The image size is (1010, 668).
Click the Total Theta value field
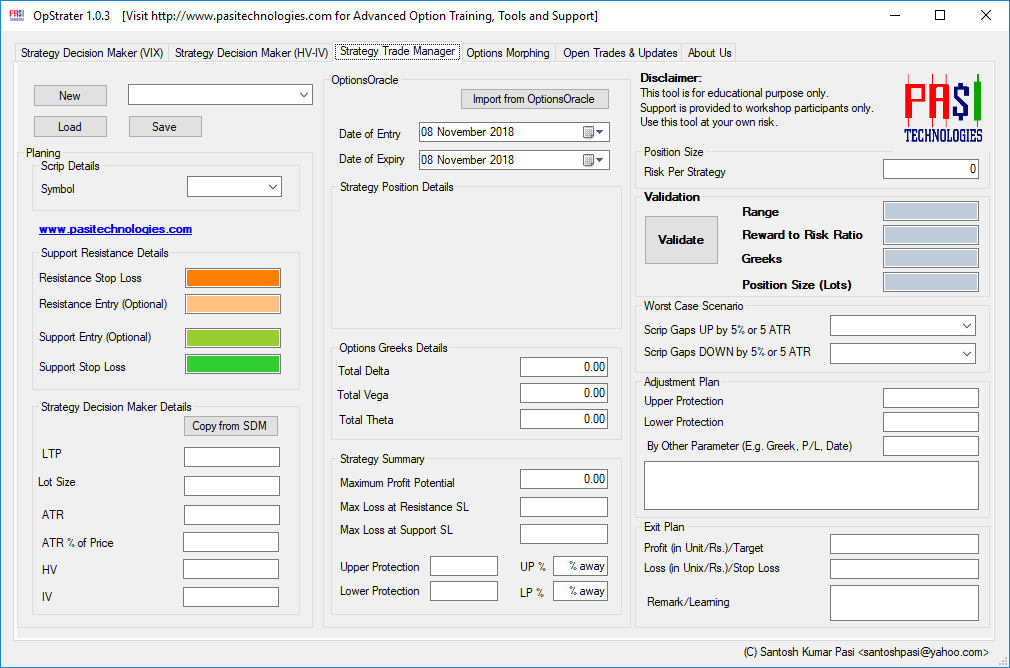click(x=564, y=419)
